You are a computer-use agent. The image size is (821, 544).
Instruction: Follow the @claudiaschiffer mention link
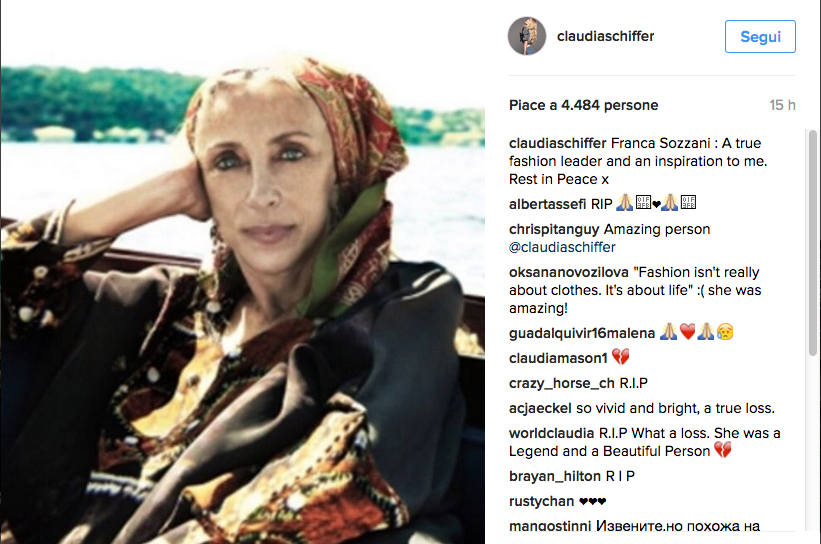pyautogui.click(x=562, y=247)
